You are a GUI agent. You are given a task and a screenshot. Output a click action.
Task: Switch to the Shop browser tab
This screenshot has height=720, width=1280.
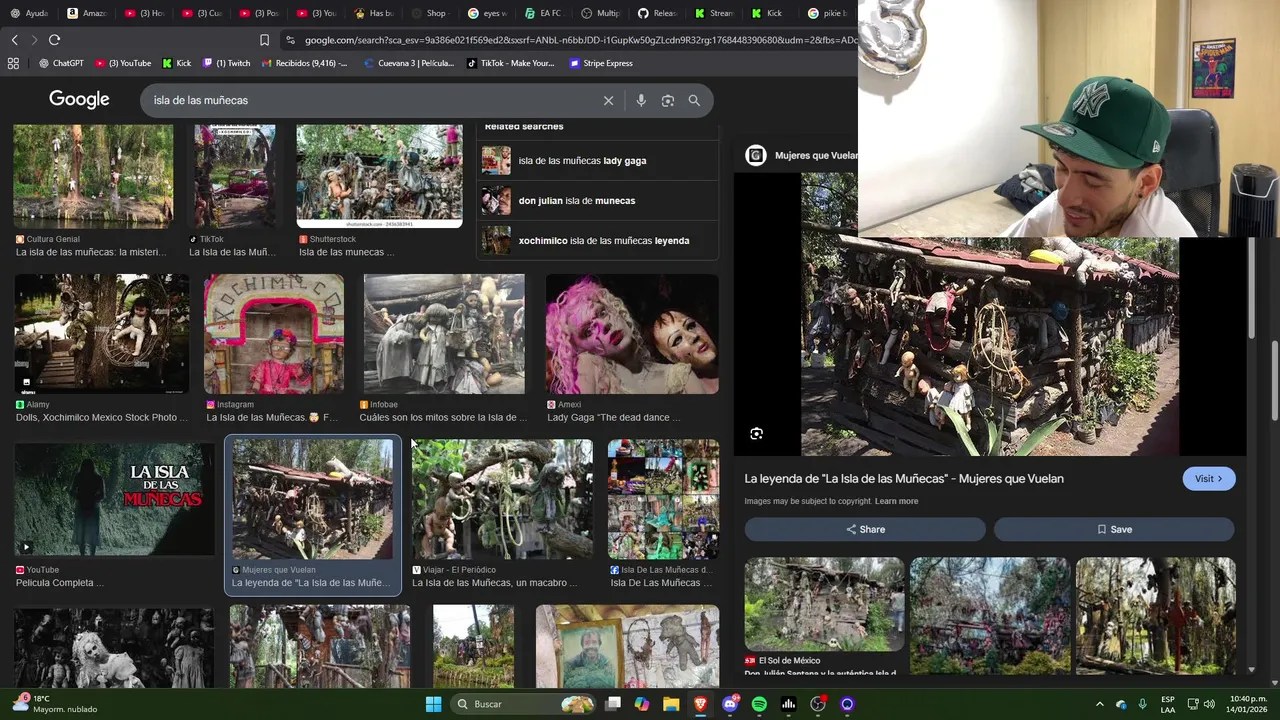click(430, 13)
